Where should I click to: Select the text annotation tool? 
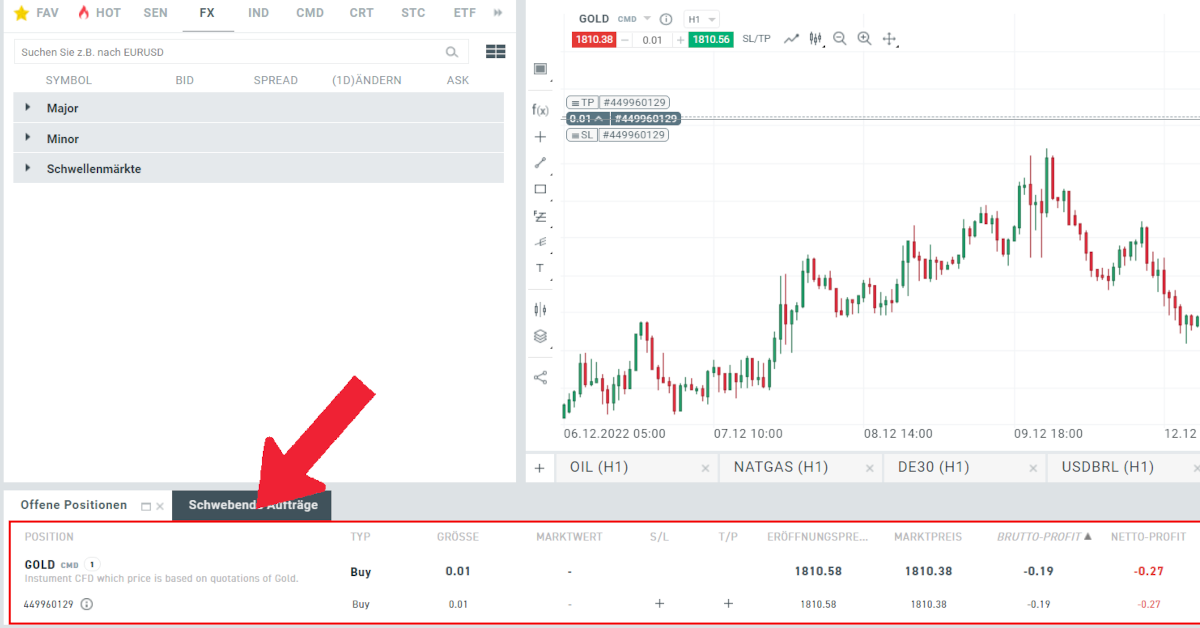pos(540,267)
